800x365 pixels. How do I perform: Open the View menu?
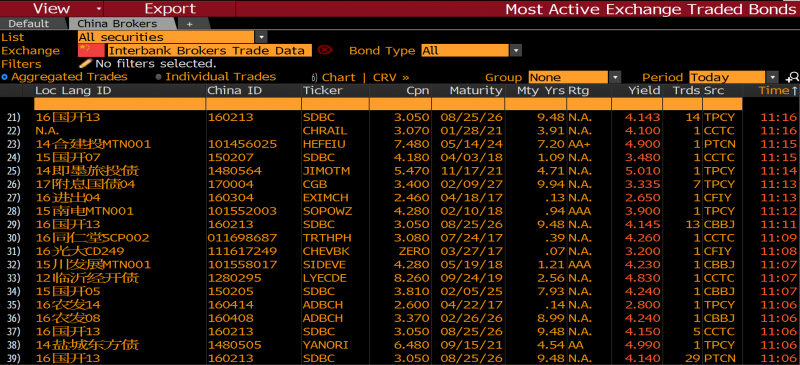[x=52, y=9]
